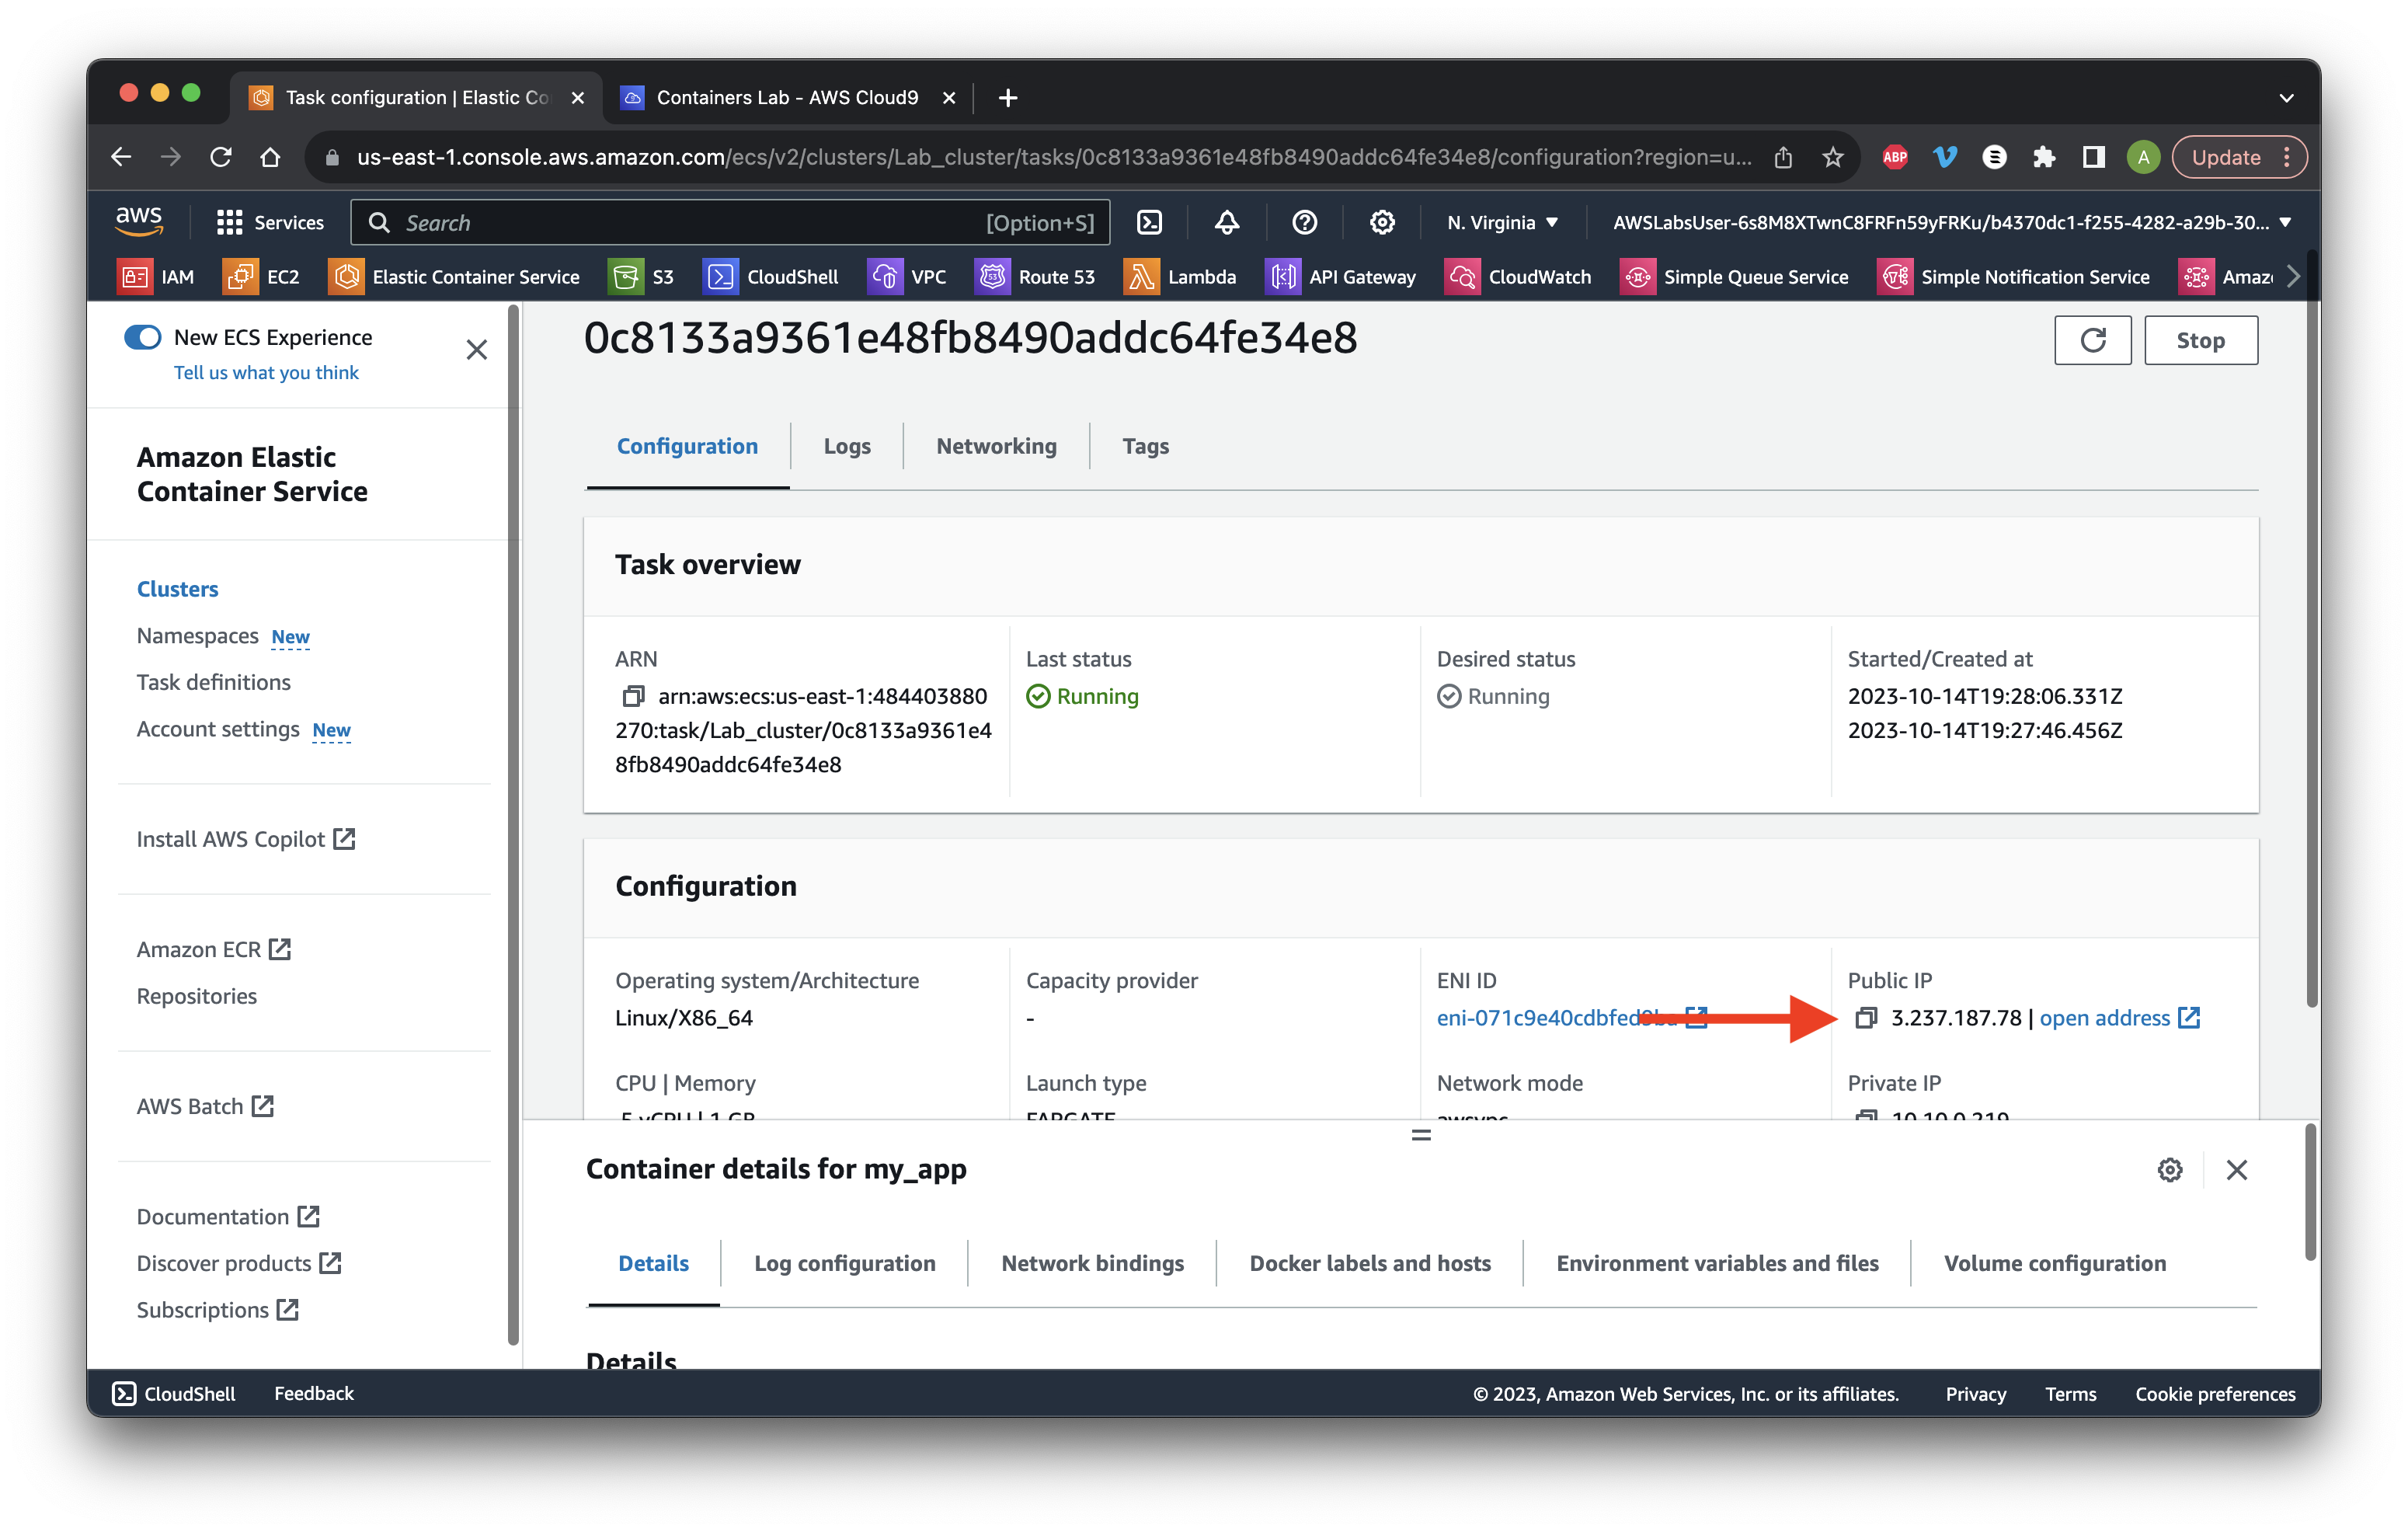The height and width of the screenshot is (1532, 2408).
Task: Open the IAM shortcut
Action: coord(157,277)
